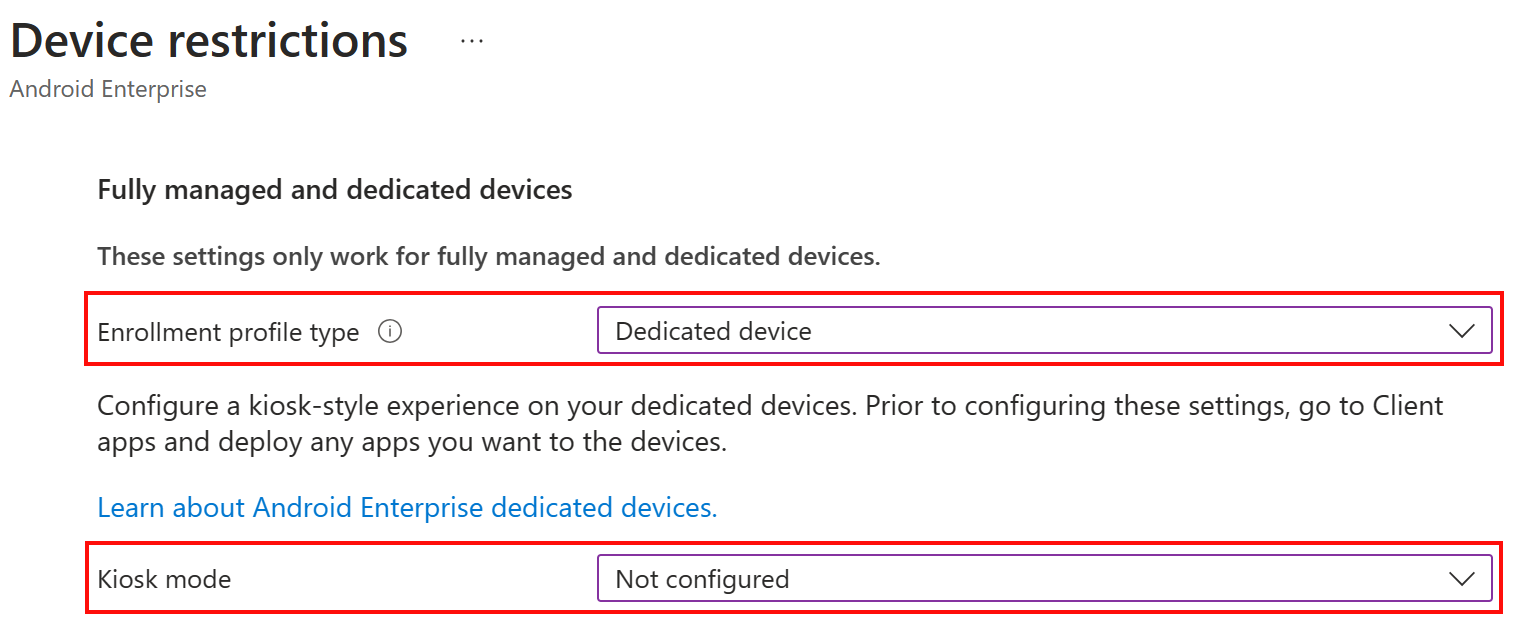Viewport: 1518px width, 632px height.
Task: Click the Kiosk mode label
Action: (x=164, y=578)
